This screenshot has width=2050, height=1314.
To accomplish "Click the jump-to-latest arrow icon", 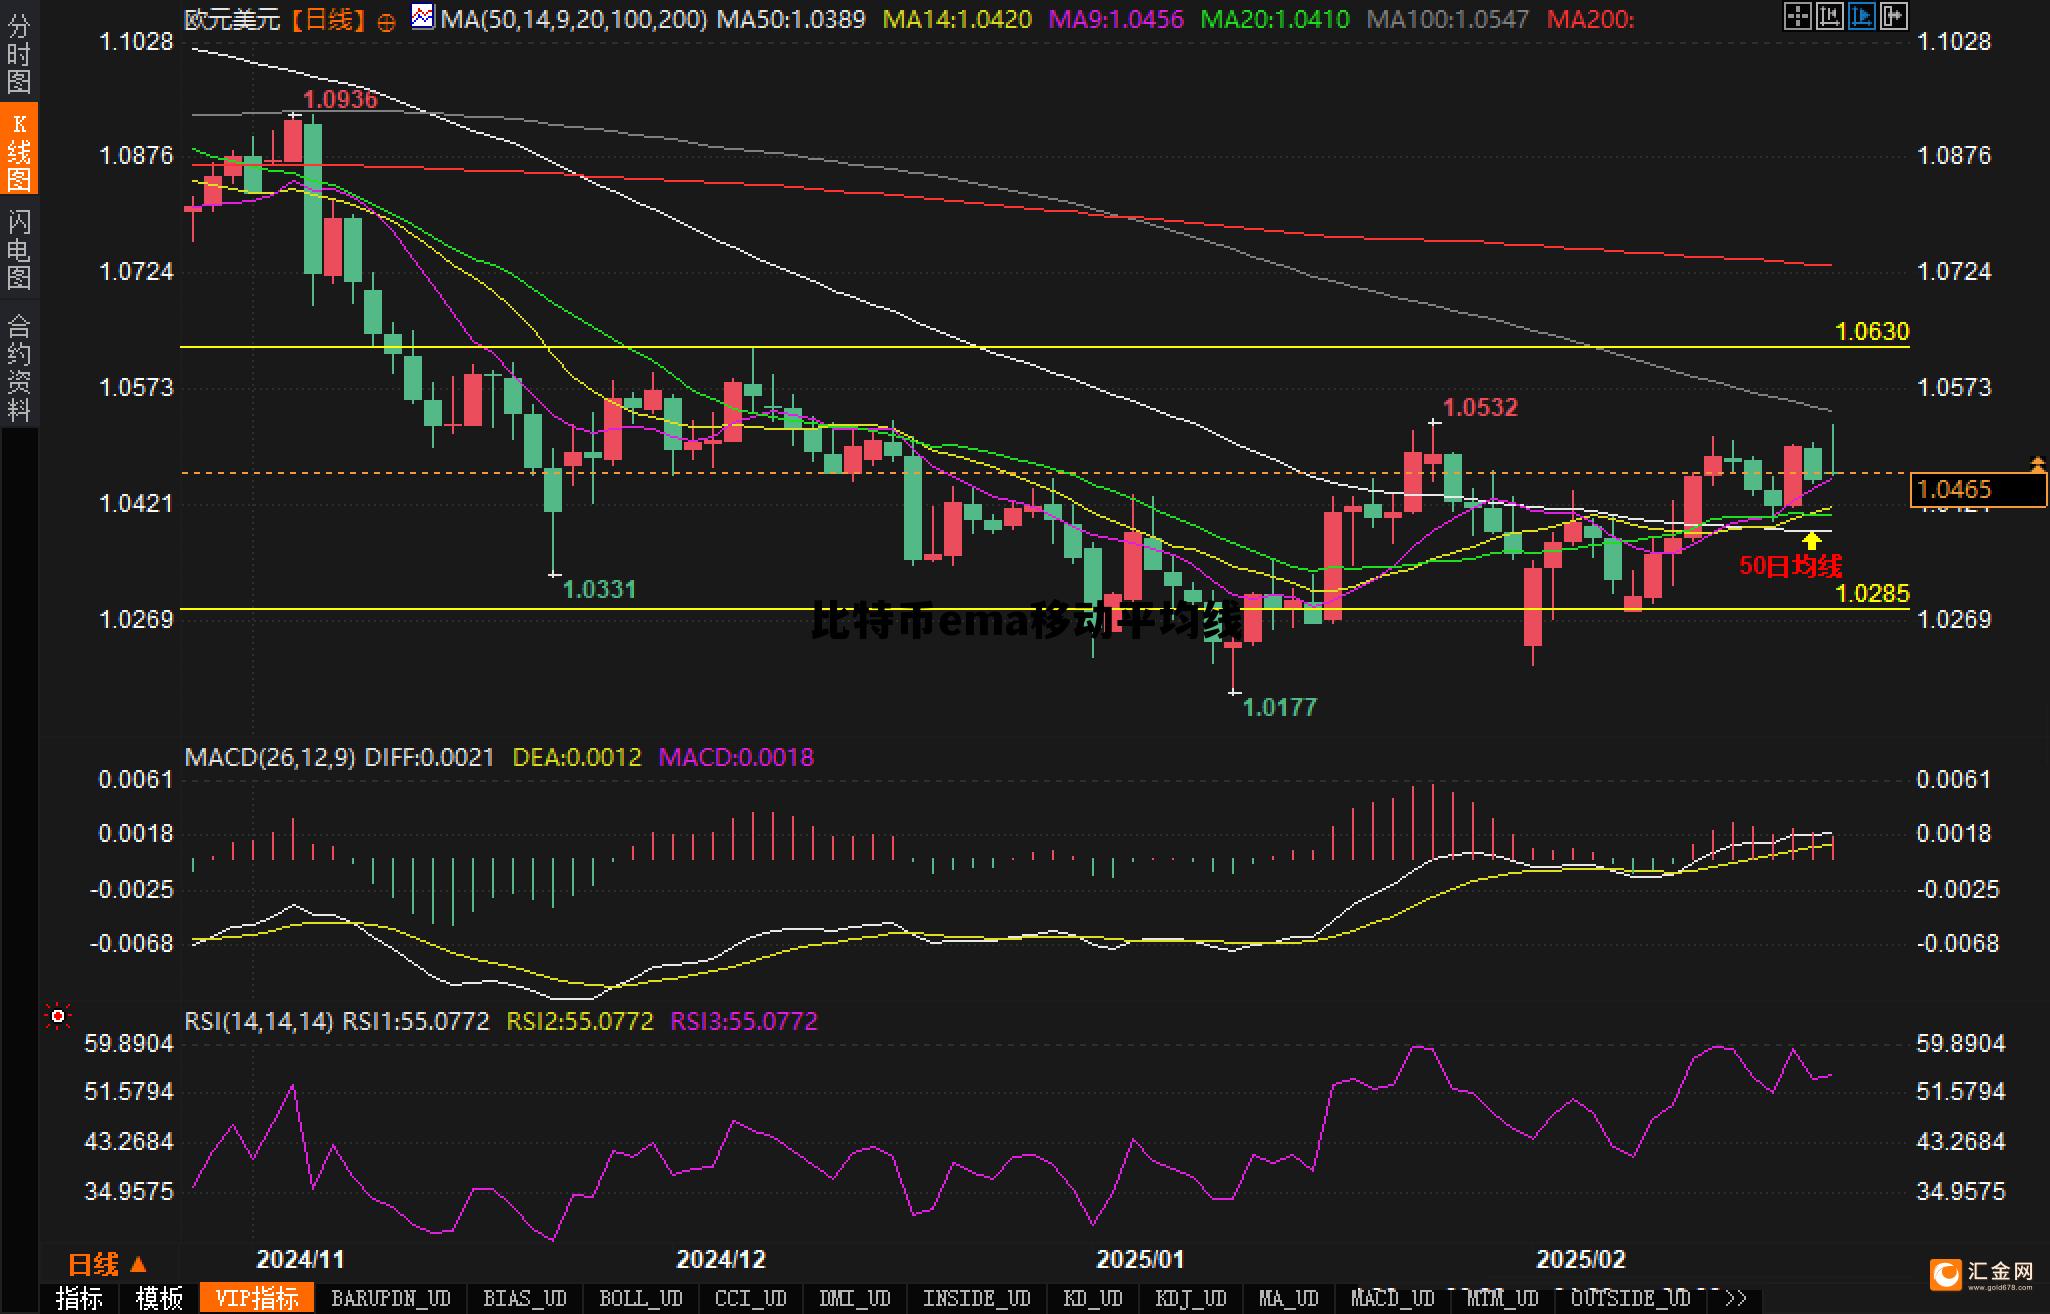I will pos(1893,16).
